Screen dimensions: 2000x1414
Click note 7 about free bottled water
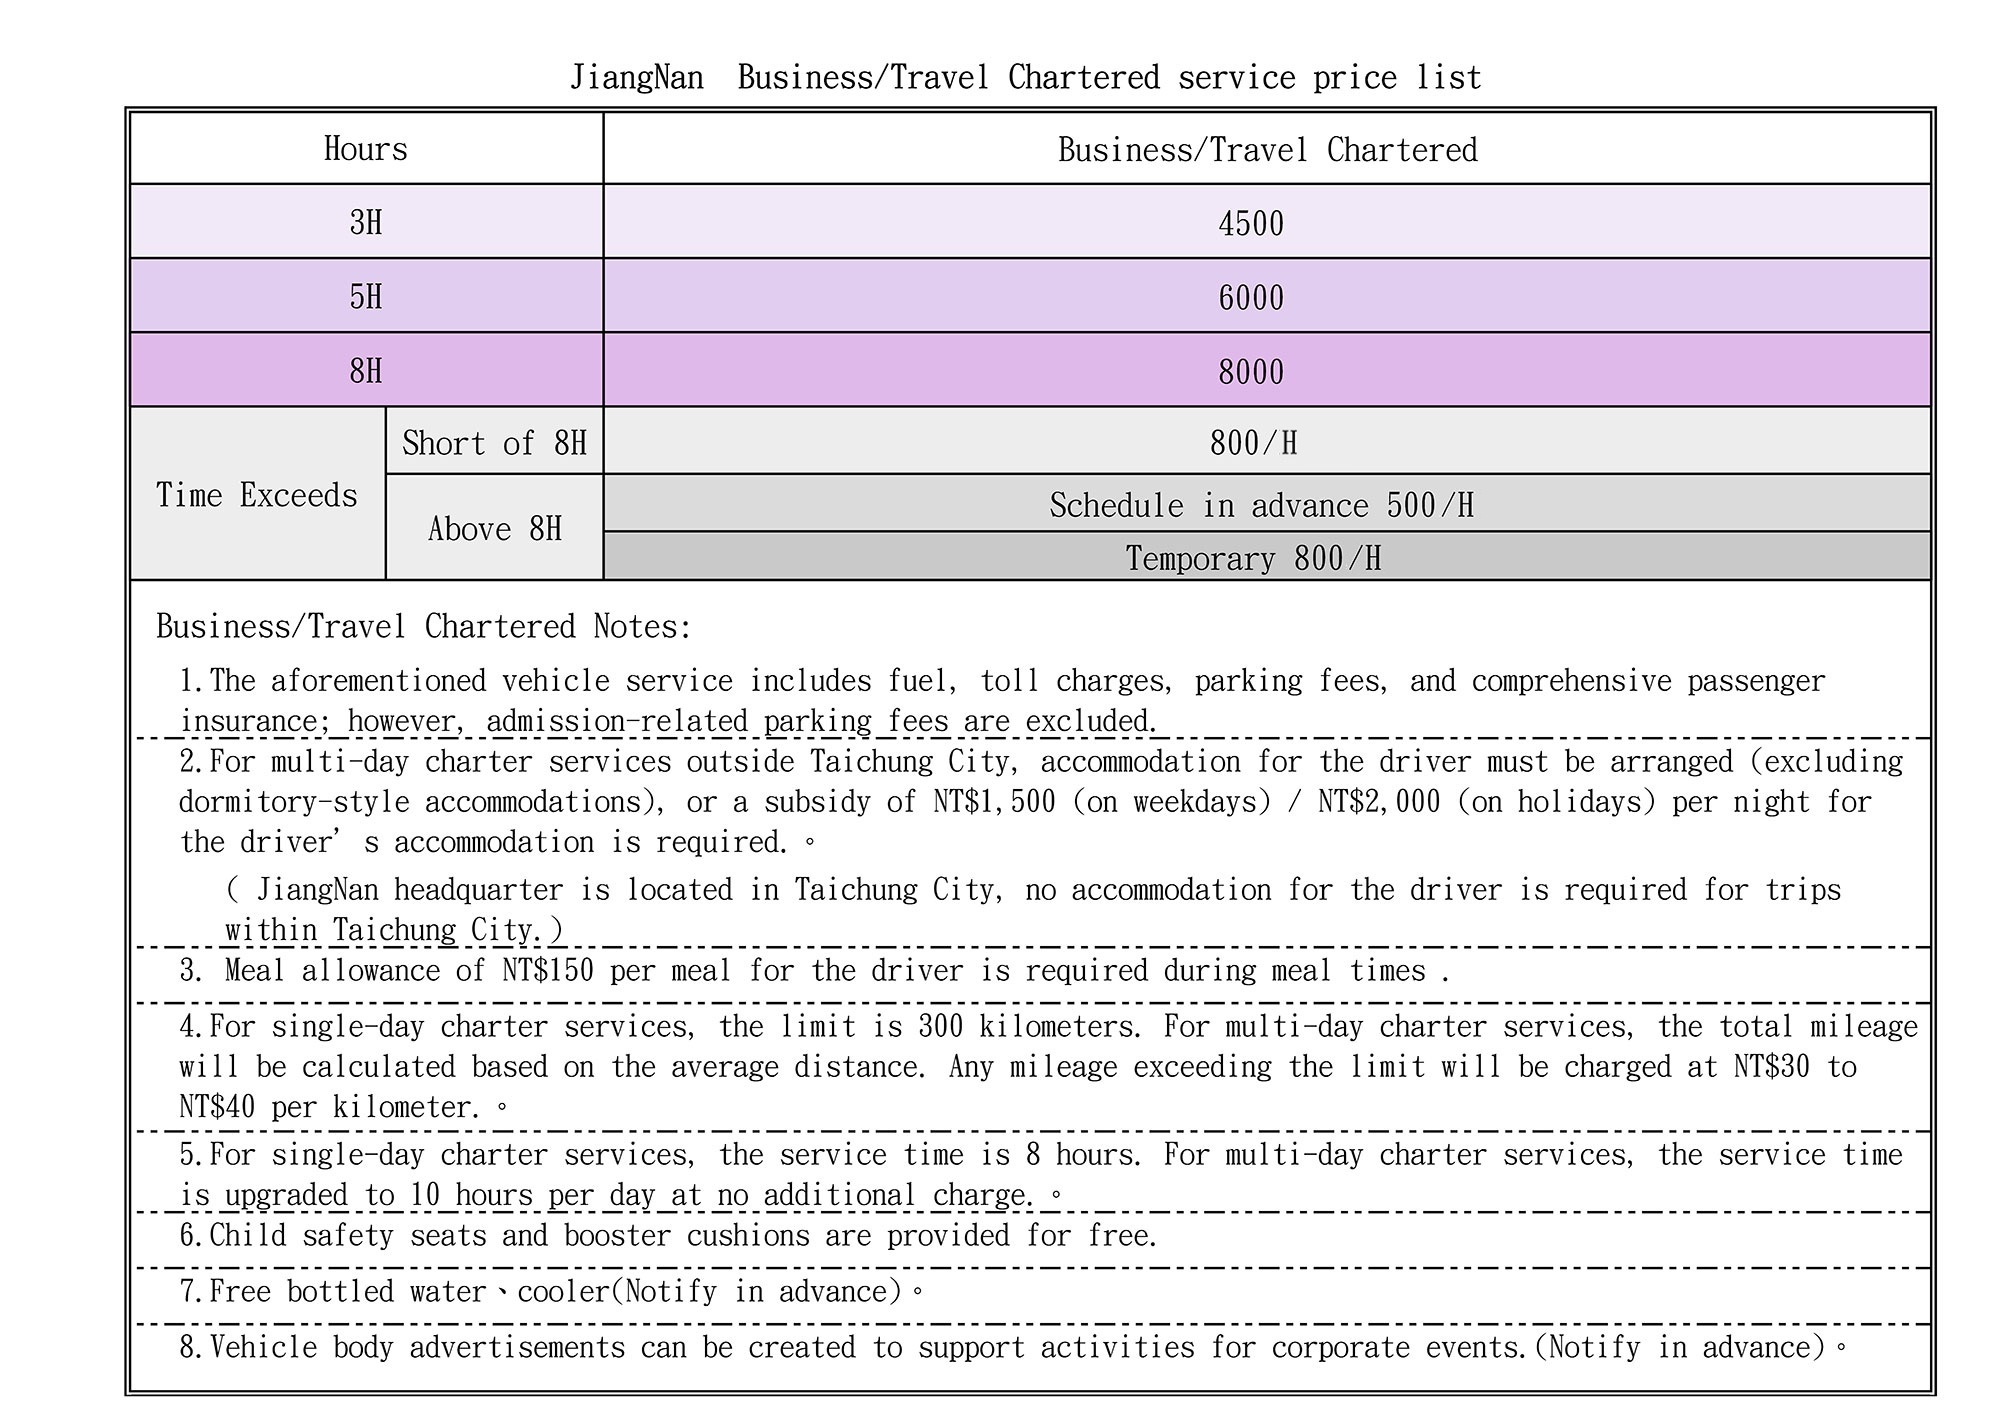(552, 1291)
